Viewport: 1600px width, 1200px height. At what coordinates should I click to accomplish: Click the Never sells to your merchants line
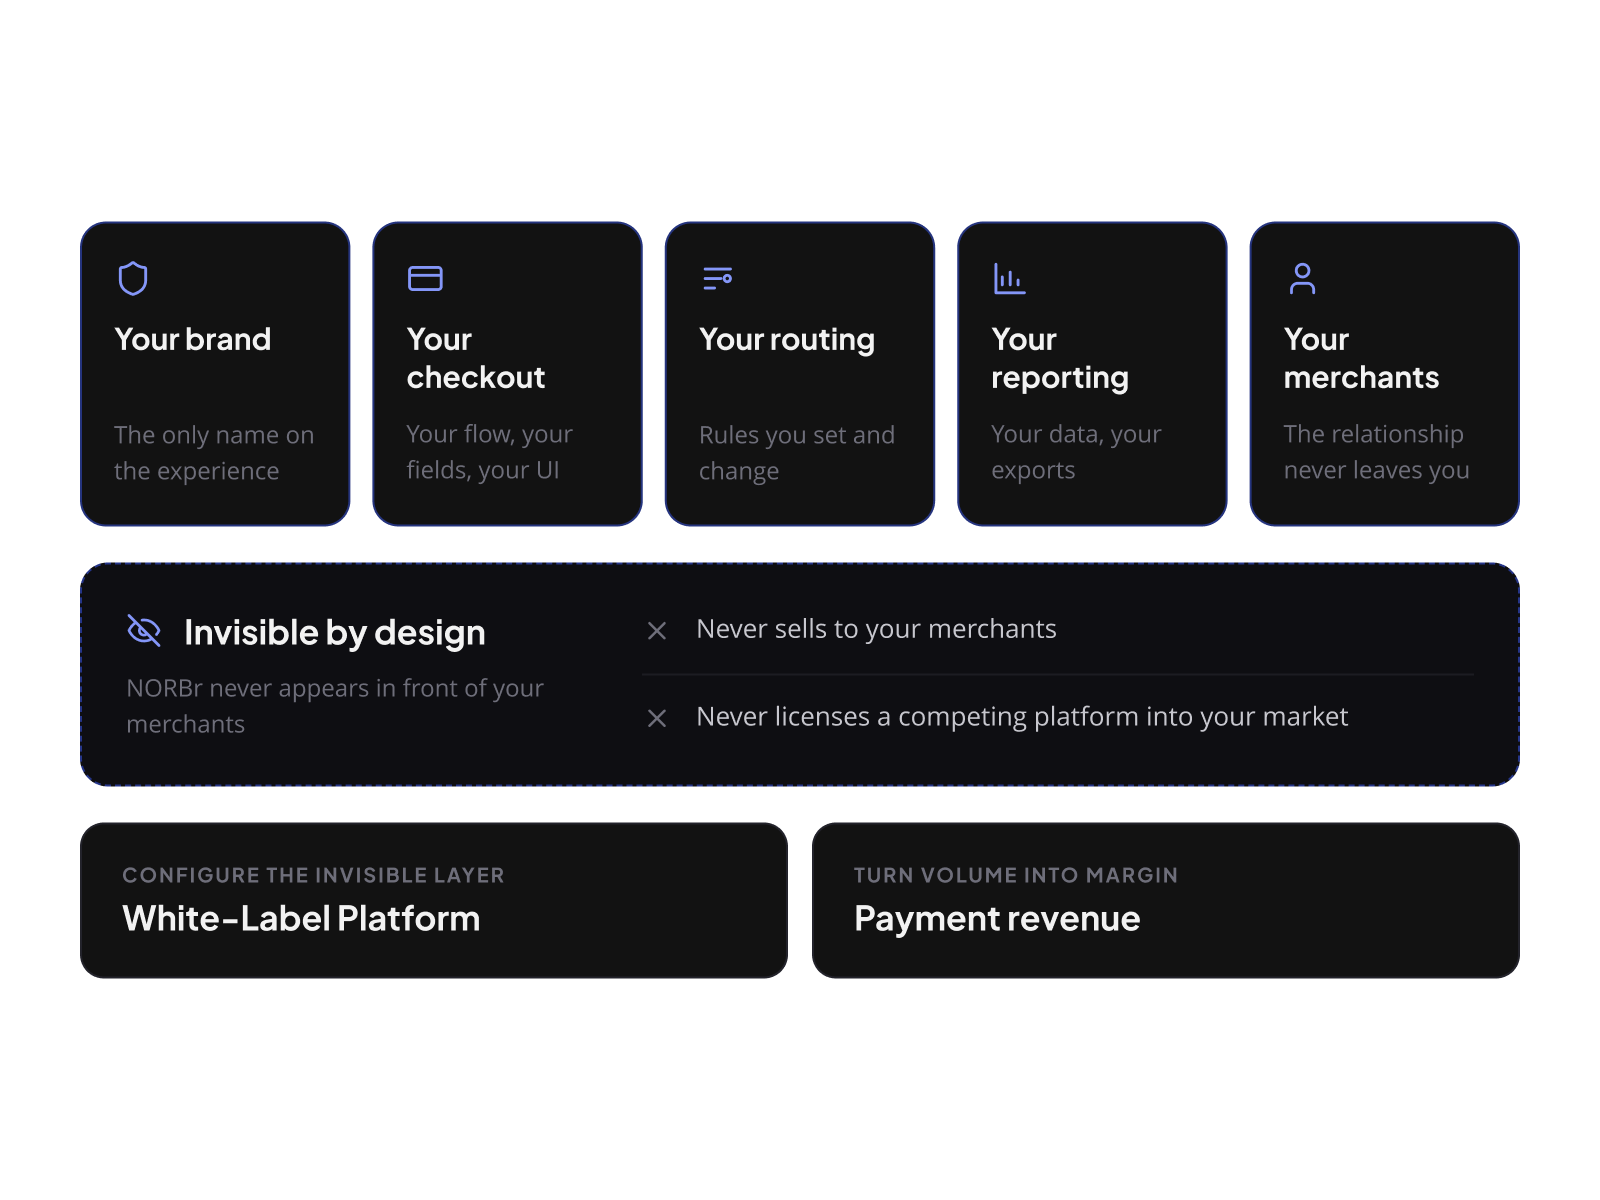coord(876,629)
